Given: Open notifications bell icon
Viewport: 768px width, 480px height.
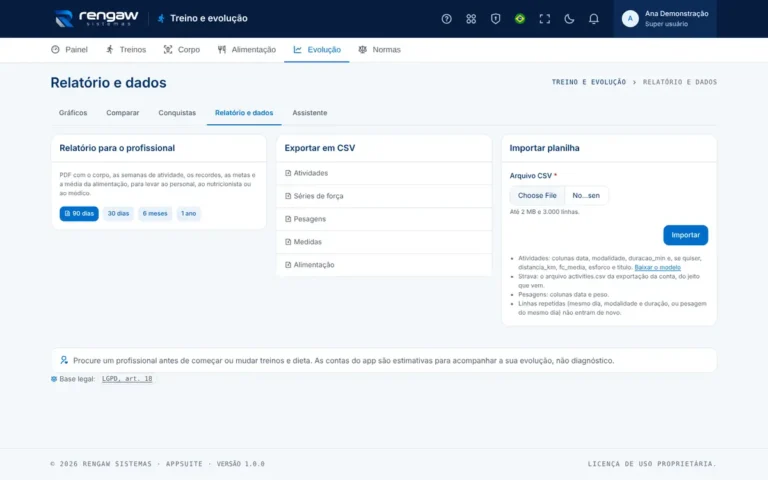Looking at the screenshot, I should pos(593,19).
